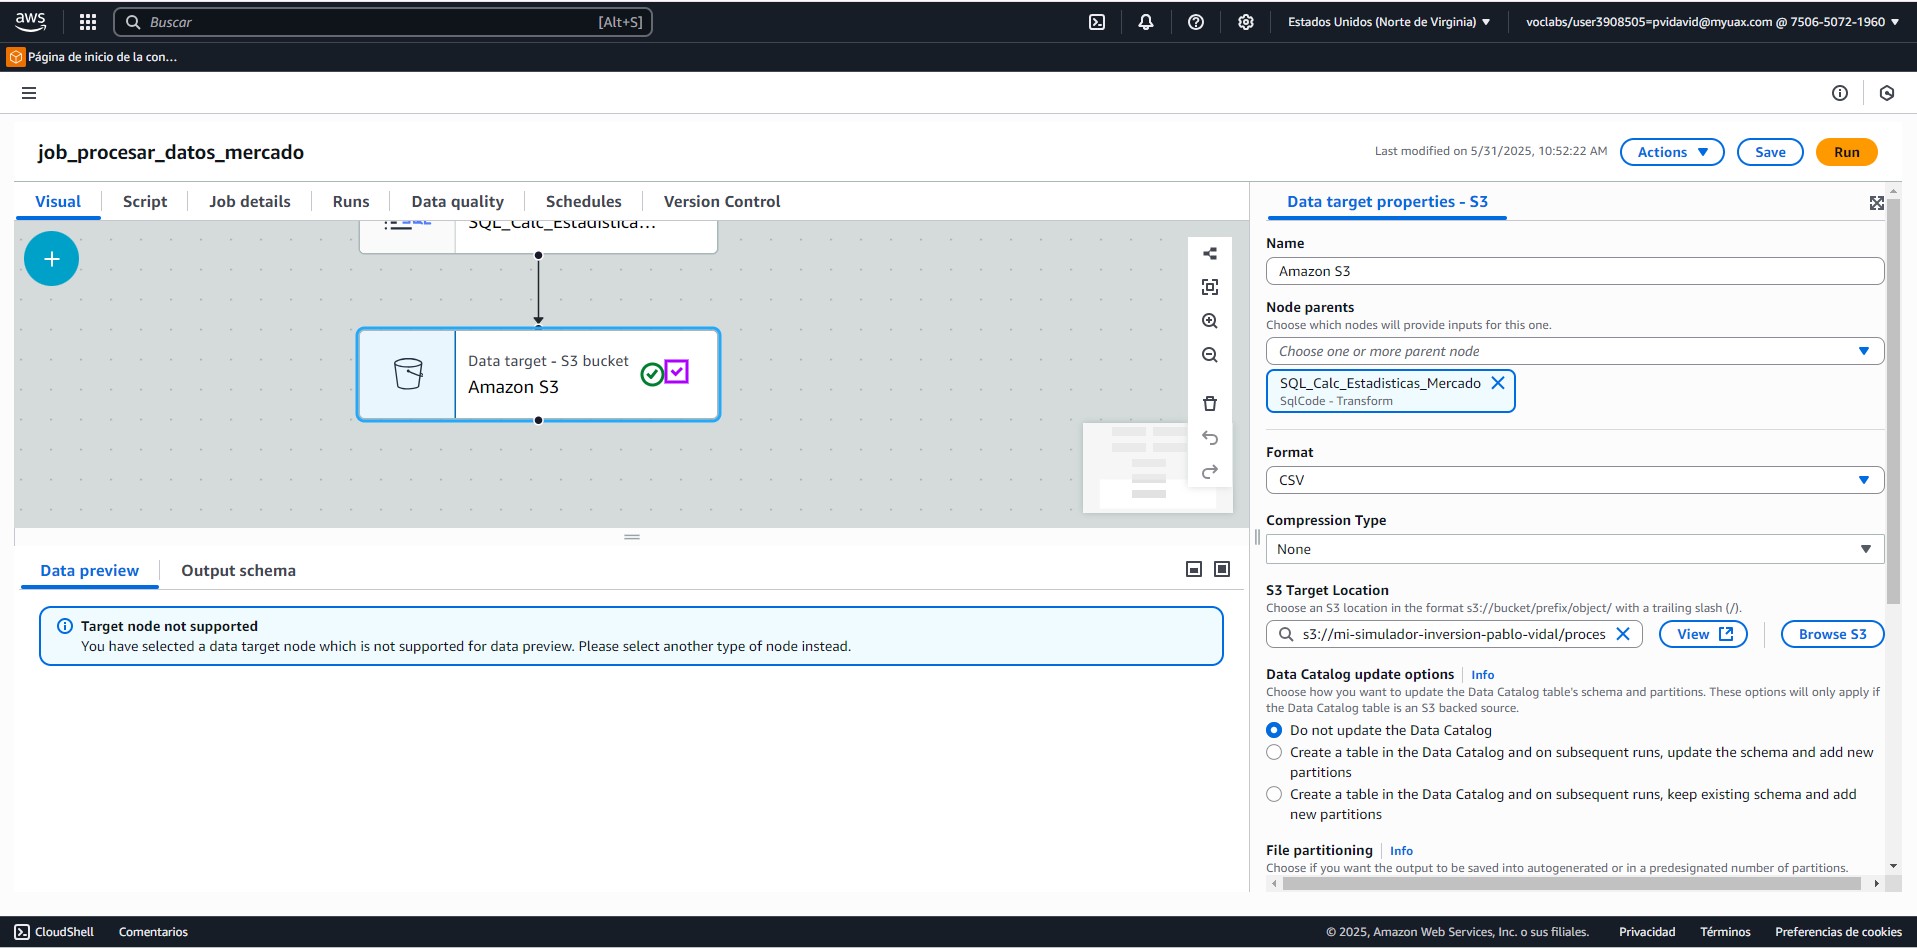This screenshot has height=948, width=1917.
Task: Select create table and update schema option
Action: pos(1274,752)
